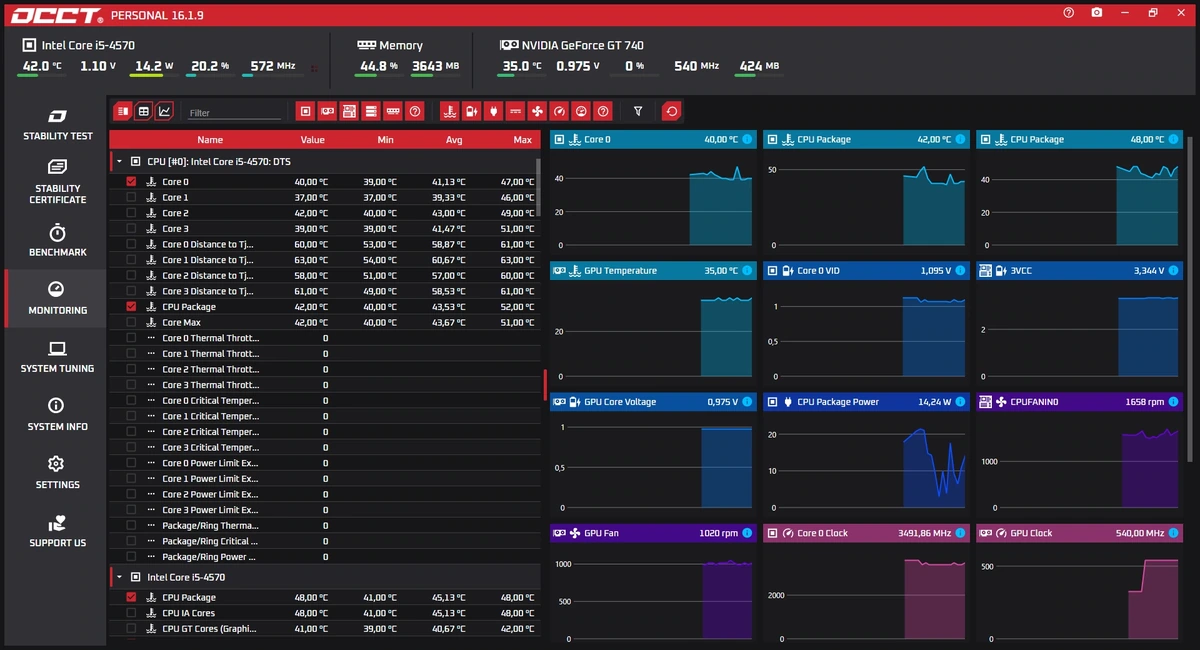Image resolution: width=1200 pixels, height=650 pixels.
Task: Check the Core Max sensor checkbox
Action: (x=131, y=322)
